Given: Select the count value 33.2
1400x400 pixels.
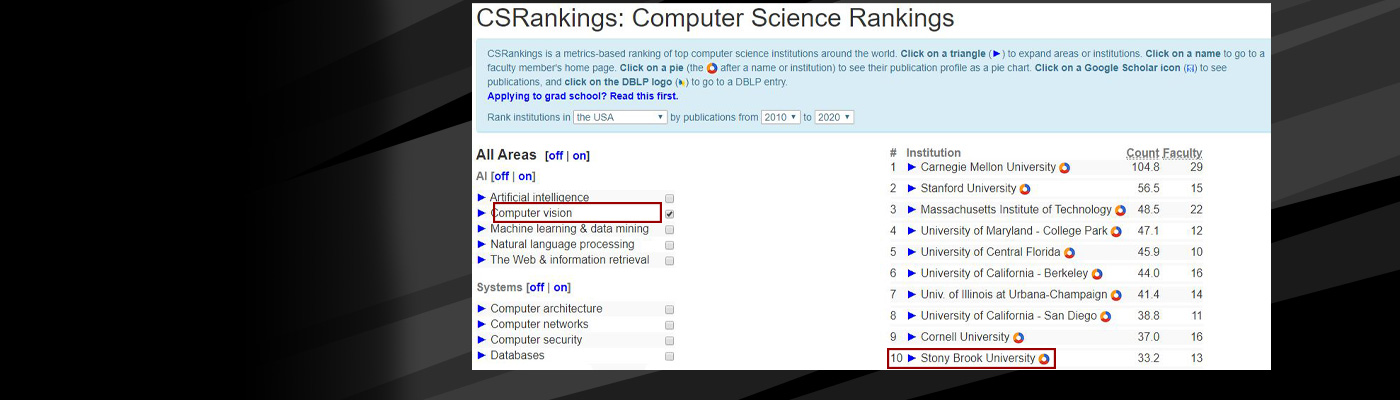Looking at the screenshot, I should 1148,358.
